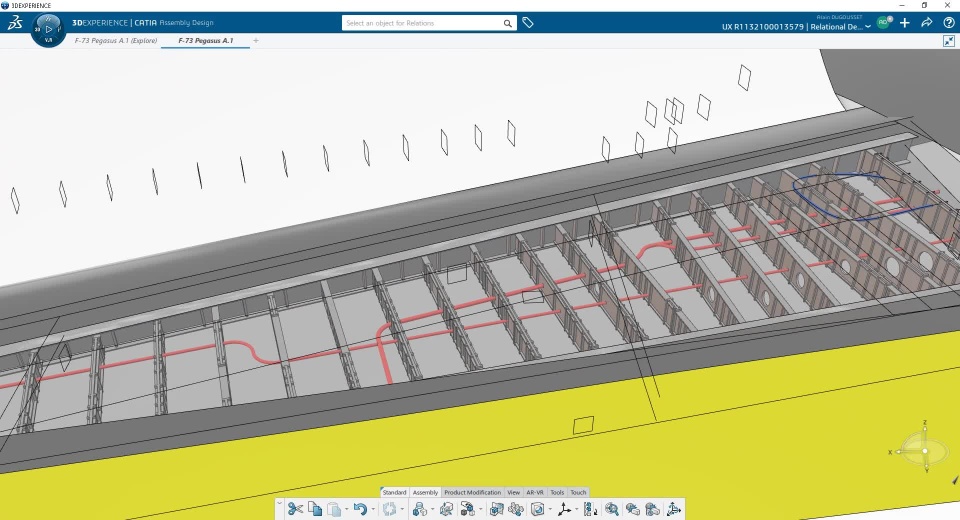The width and height of the screenshot is (960, 520).
Task: Click the gray cylinder-and-box toolbar icon
Action: tap(653, 509)
